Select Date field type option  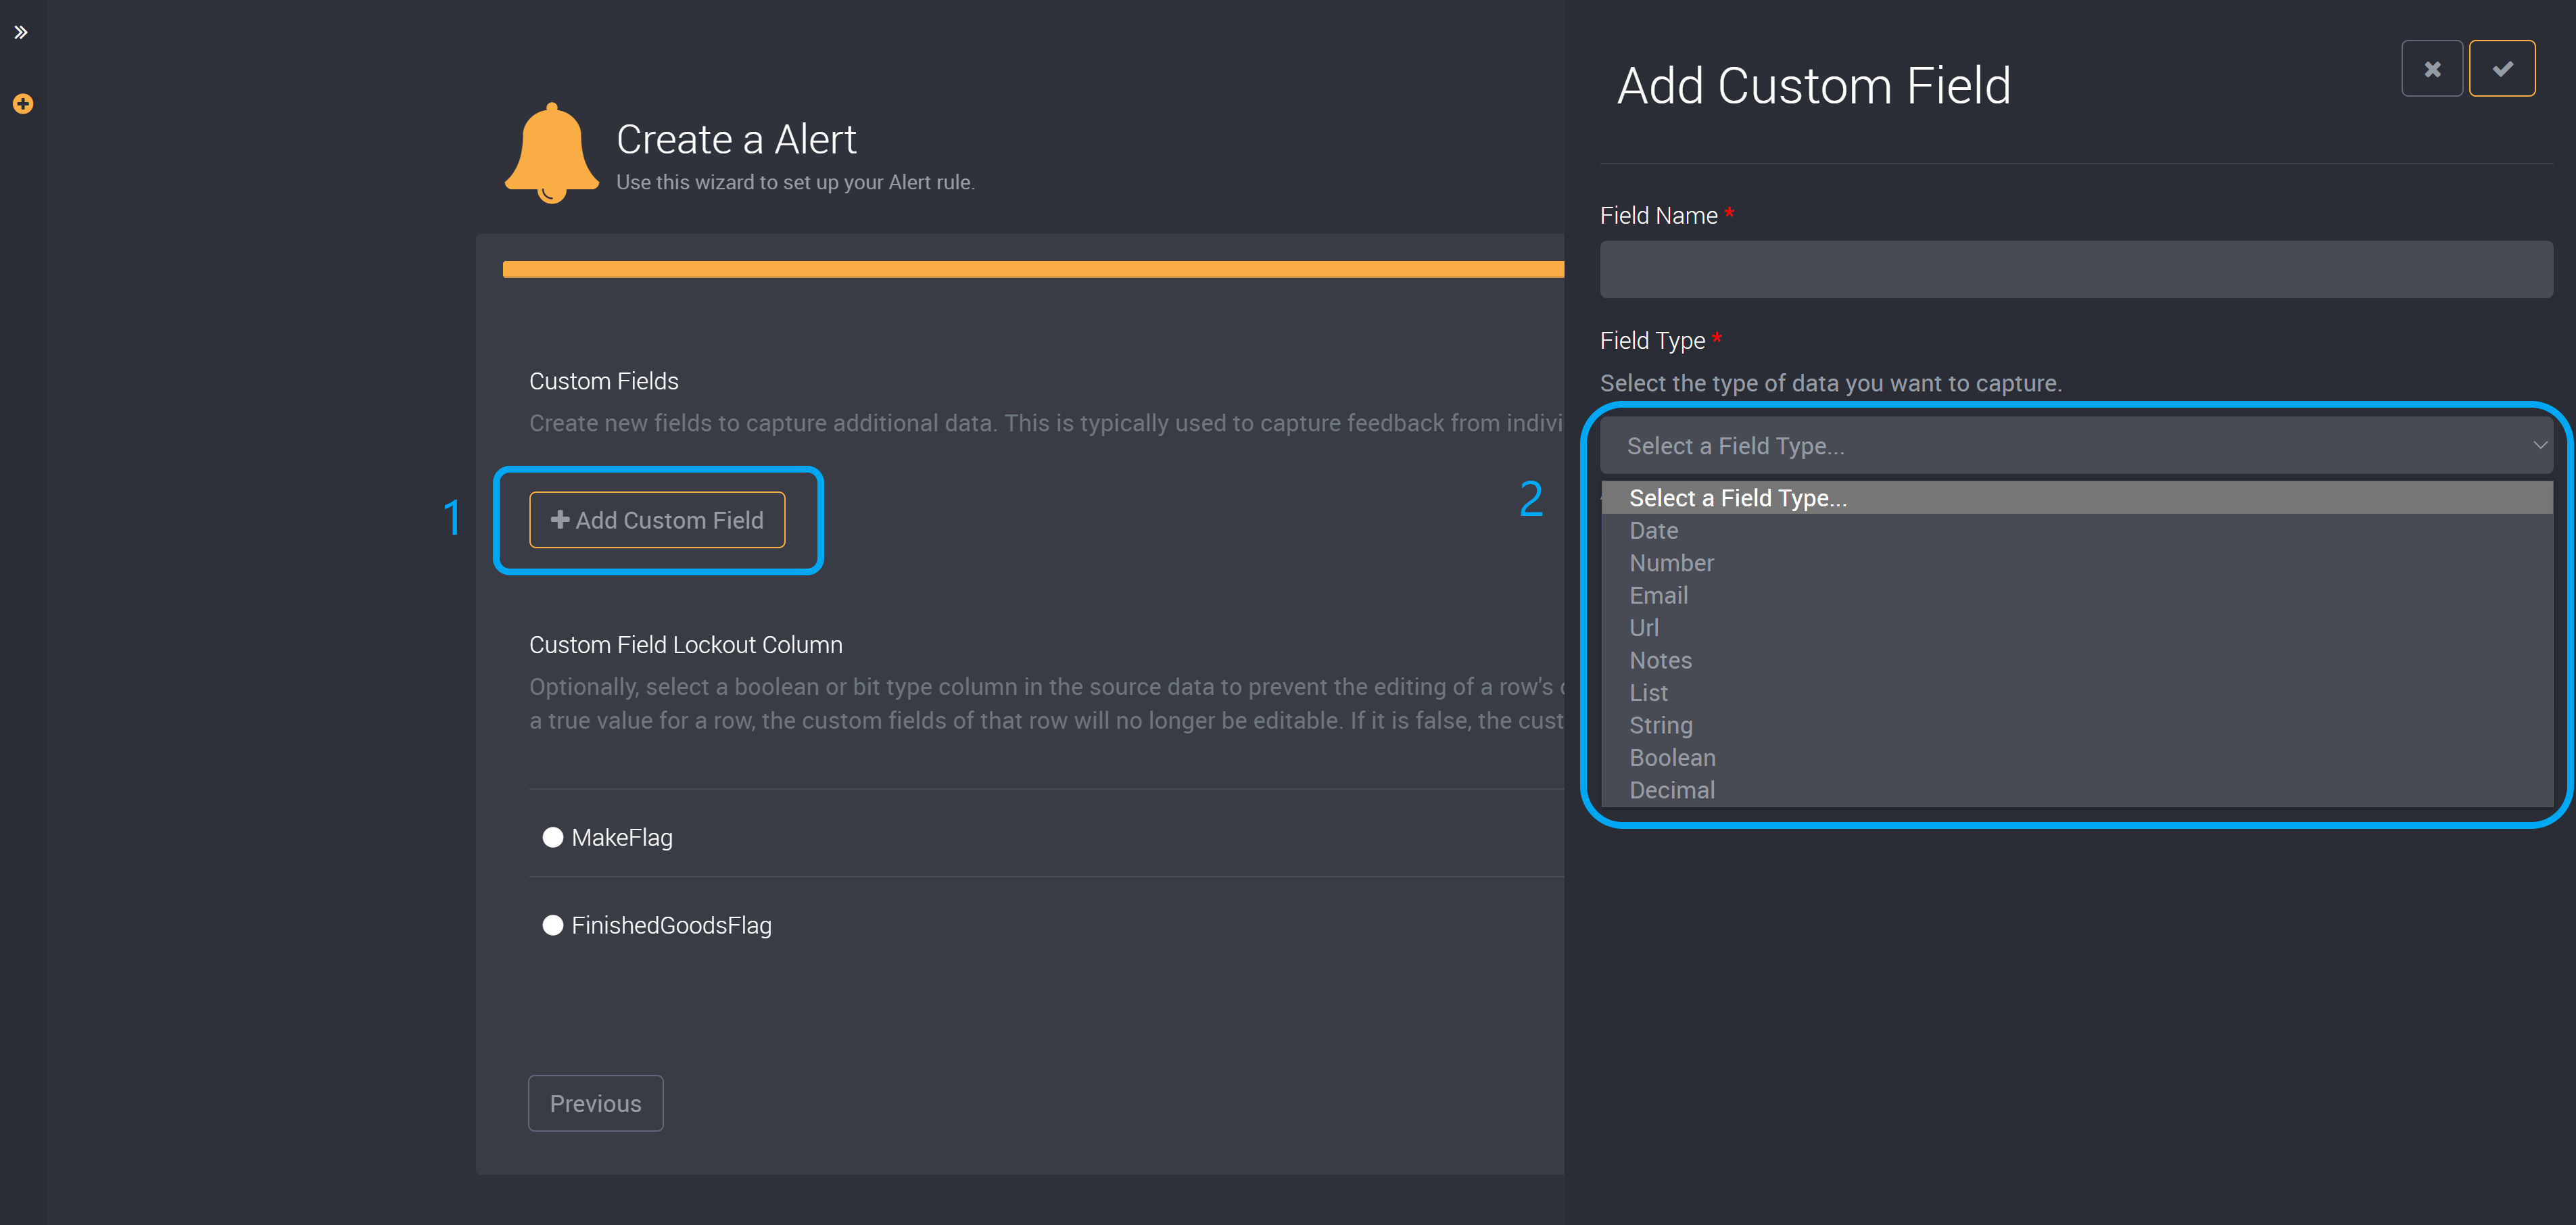point(2076,531)
